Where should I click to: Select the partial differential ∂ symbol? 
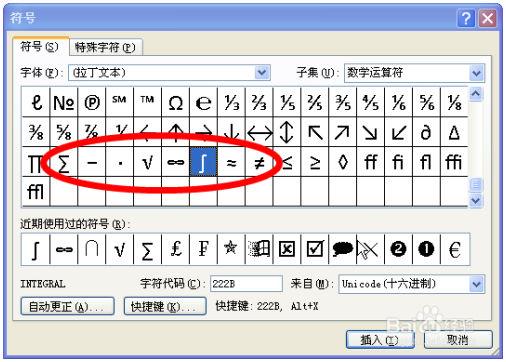pos(427,132)
